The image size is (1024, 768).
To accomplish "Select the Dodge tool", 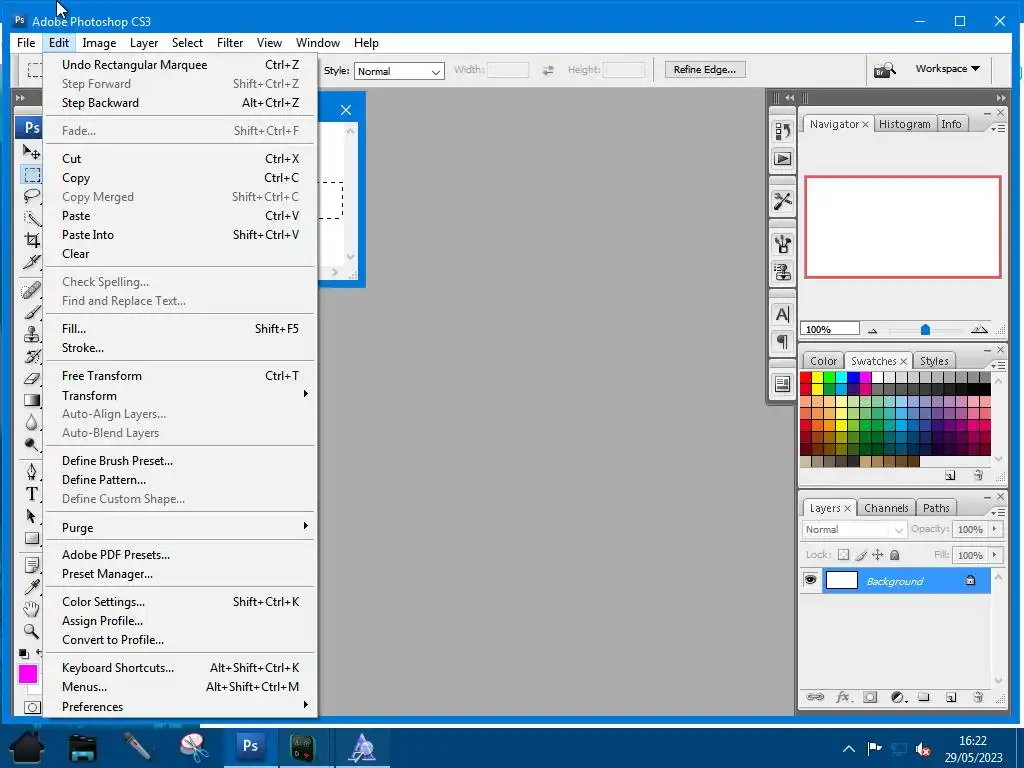I will [x=31, y=444].
